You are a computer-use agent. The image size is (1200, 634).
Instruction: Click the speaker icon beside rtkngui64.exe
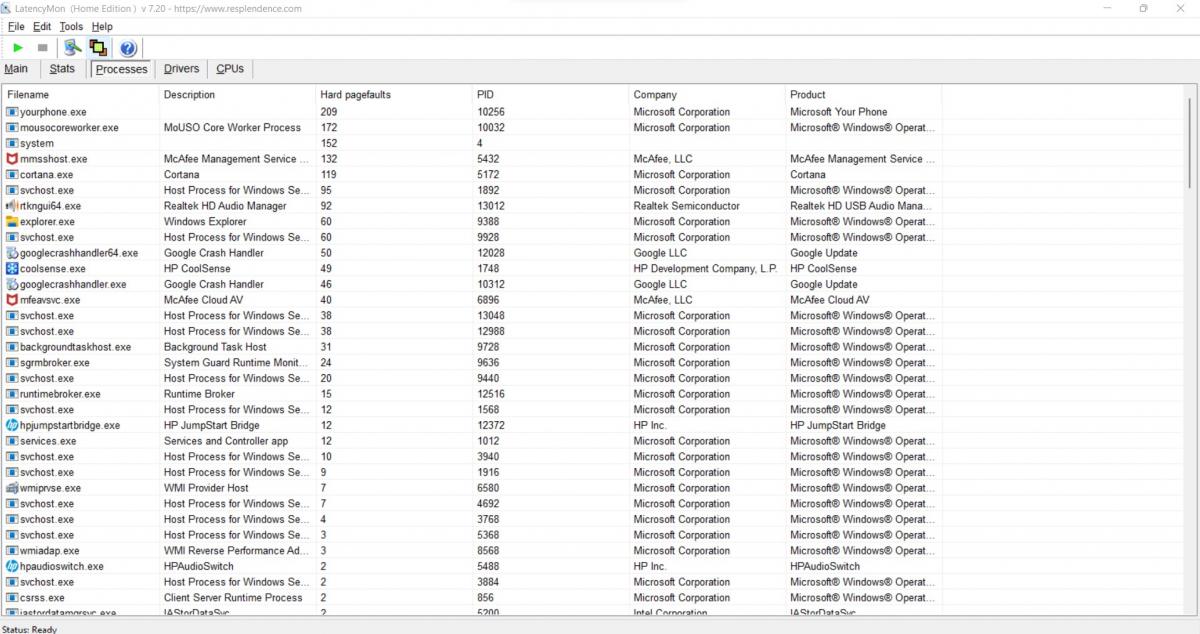click(x=12, y=206)
